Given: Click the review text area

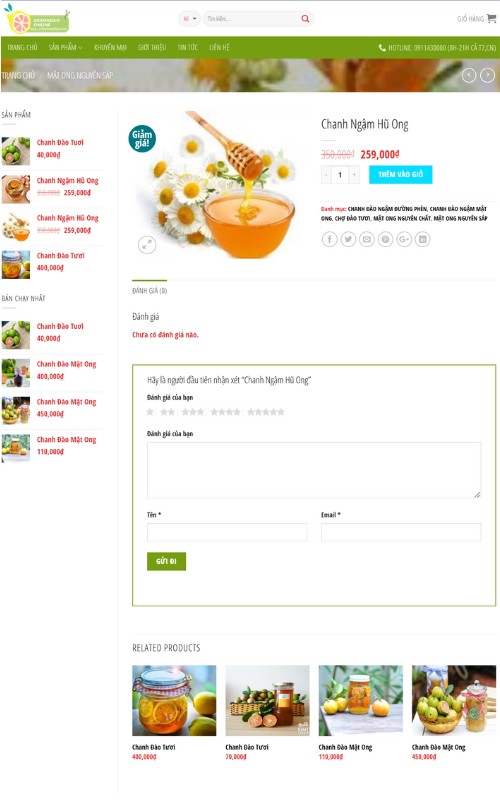Looking at the screenshot, I should [x=314, y=470].
